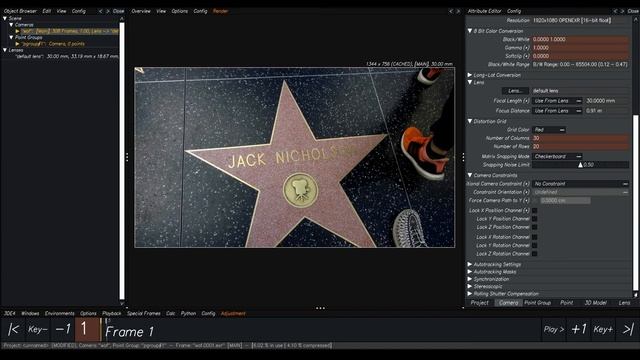Image resolution: width=640 pixels, height=360 pixels.
Task: Switch to the Project tab
Action: click(480, 303)
